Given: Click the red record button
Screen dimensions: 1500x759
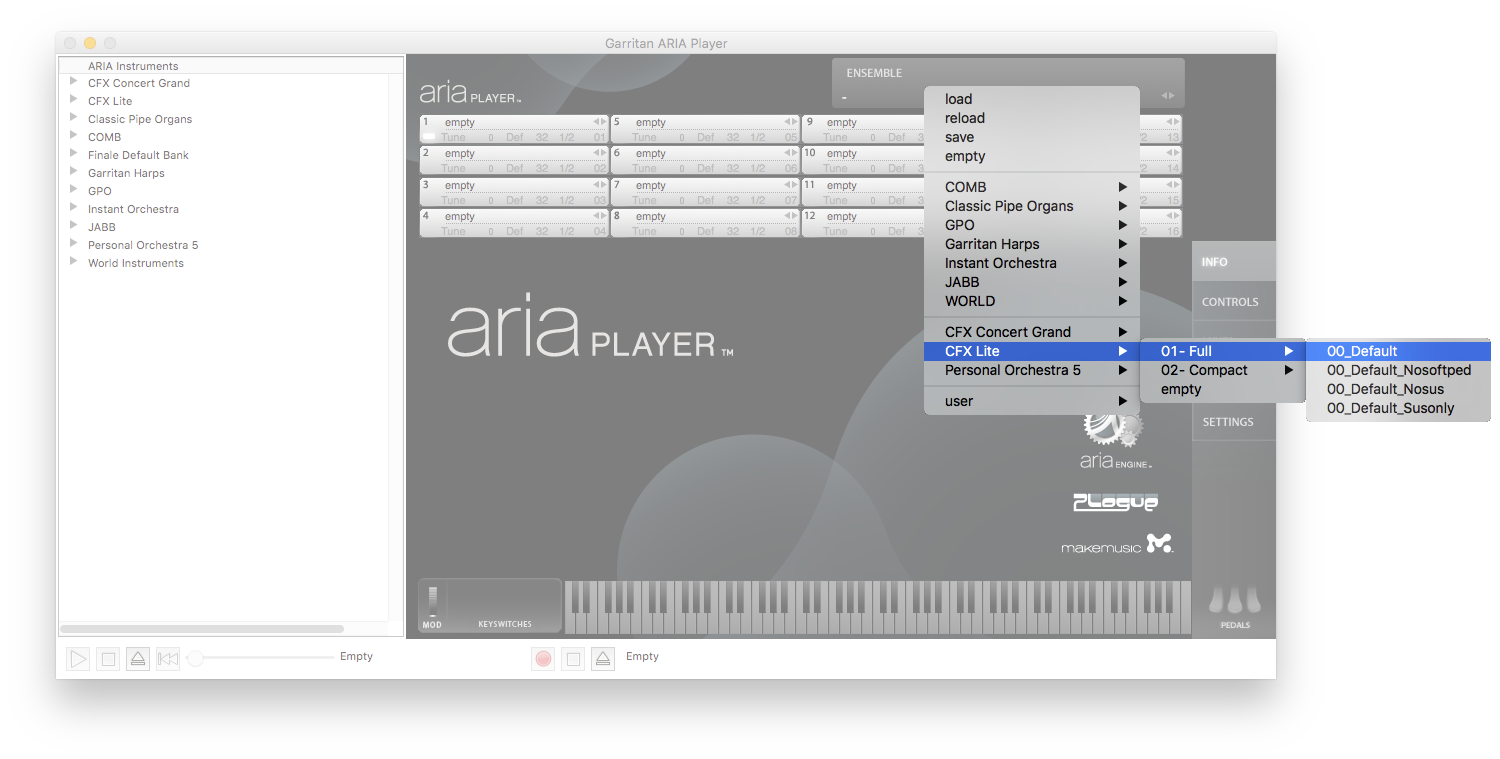Looking at the screenshot, I should tap(543, 658).
